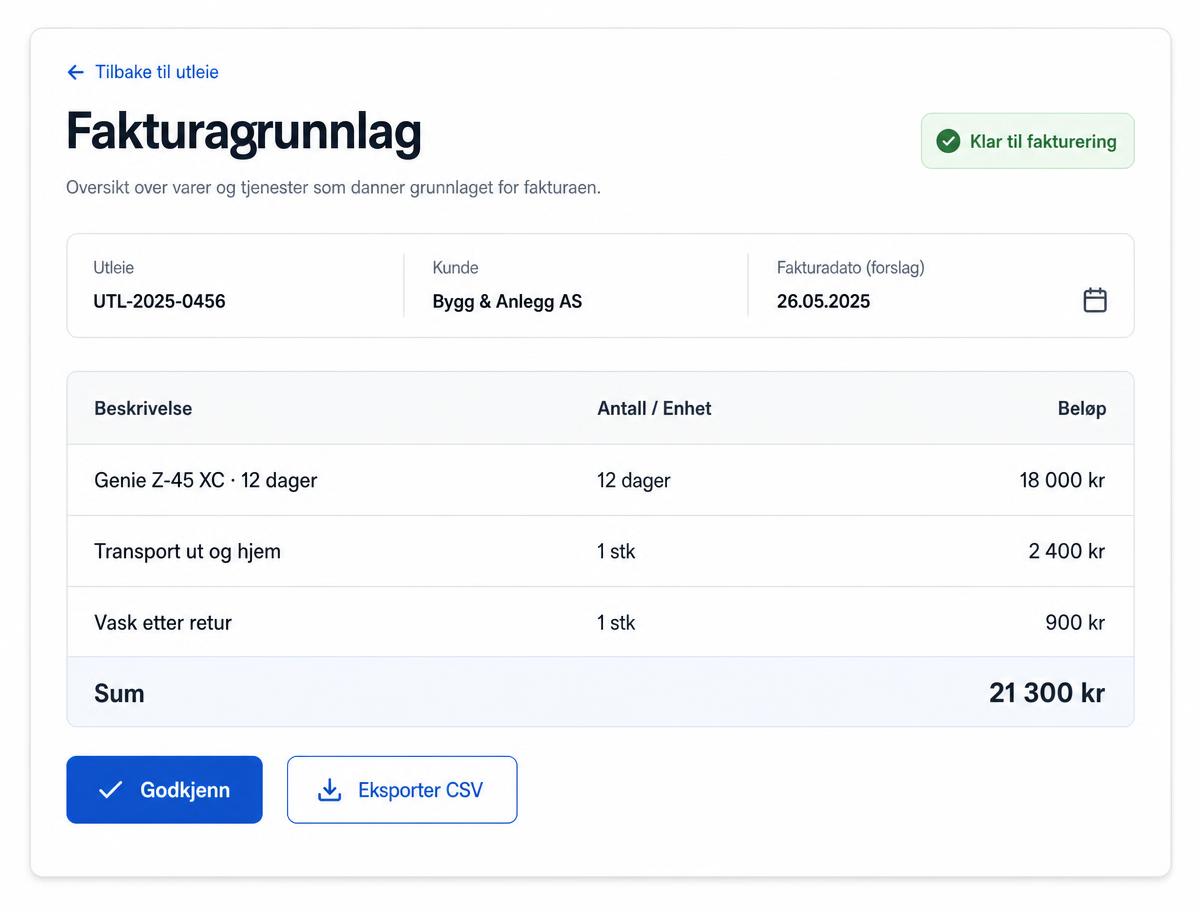Click the 1 stk quantity for Vask etter retur

point(616,622)
